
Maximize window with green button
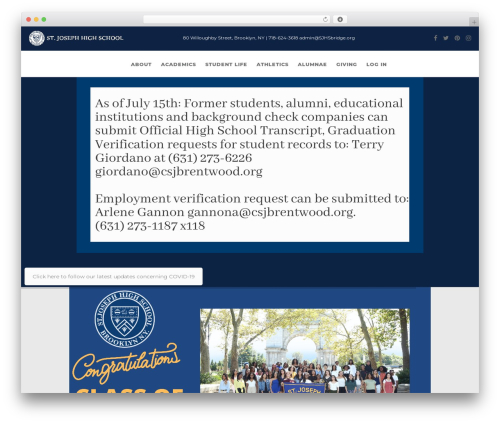point(44,19)
